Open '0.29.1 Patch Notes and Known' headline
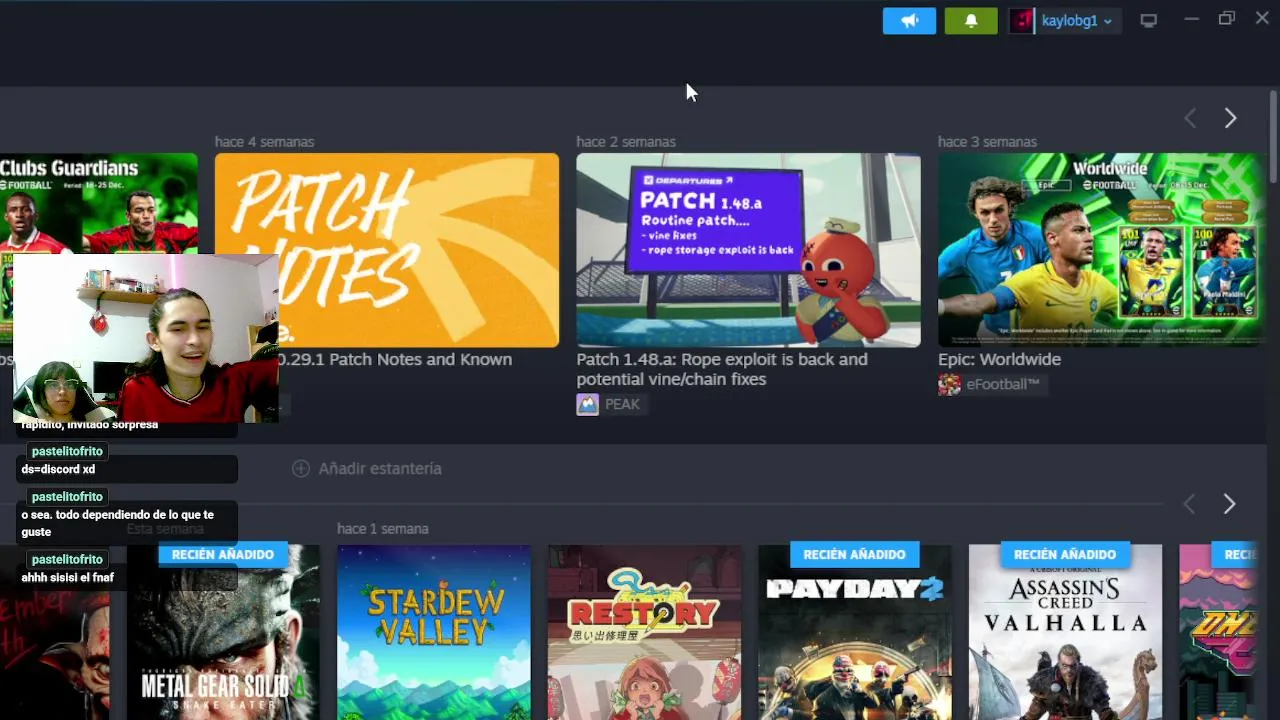Screen dimensions: 1280x720 coord(395,359)
